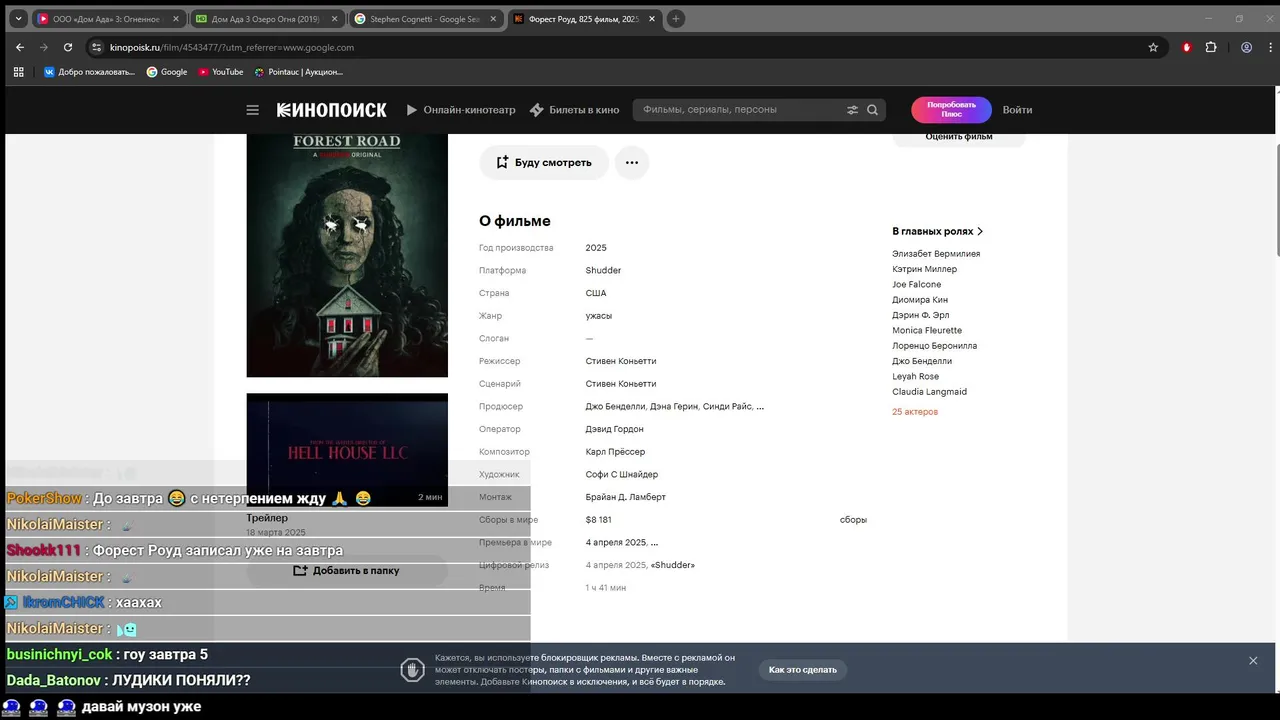Click the year 2025 value
Image resolution: width=1280 pixels, height=720 pixels.
596,248
